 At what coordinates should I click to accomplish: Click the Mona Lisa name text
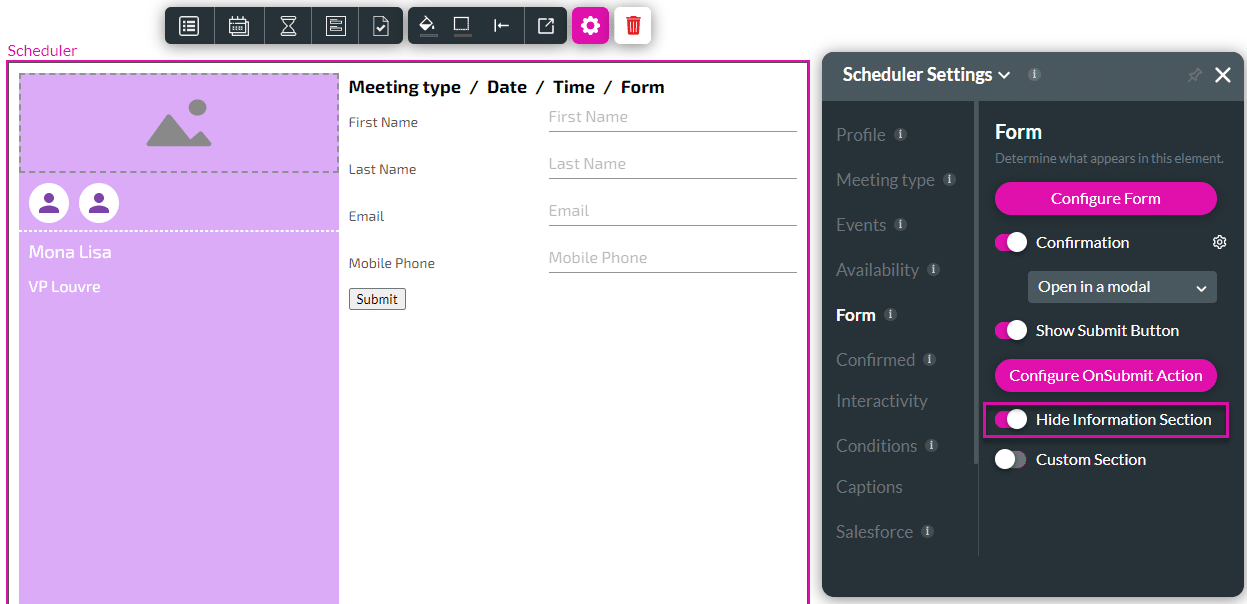click(x=70, y=252)
